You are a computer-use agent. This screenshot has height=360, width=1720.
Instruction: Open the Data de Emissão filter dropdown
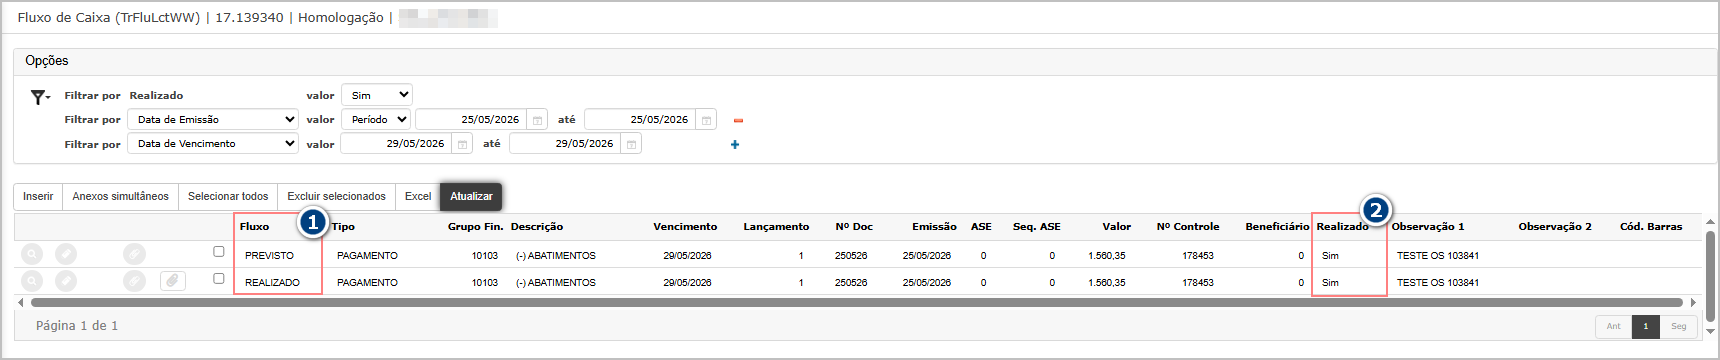(x=214, y=119)
